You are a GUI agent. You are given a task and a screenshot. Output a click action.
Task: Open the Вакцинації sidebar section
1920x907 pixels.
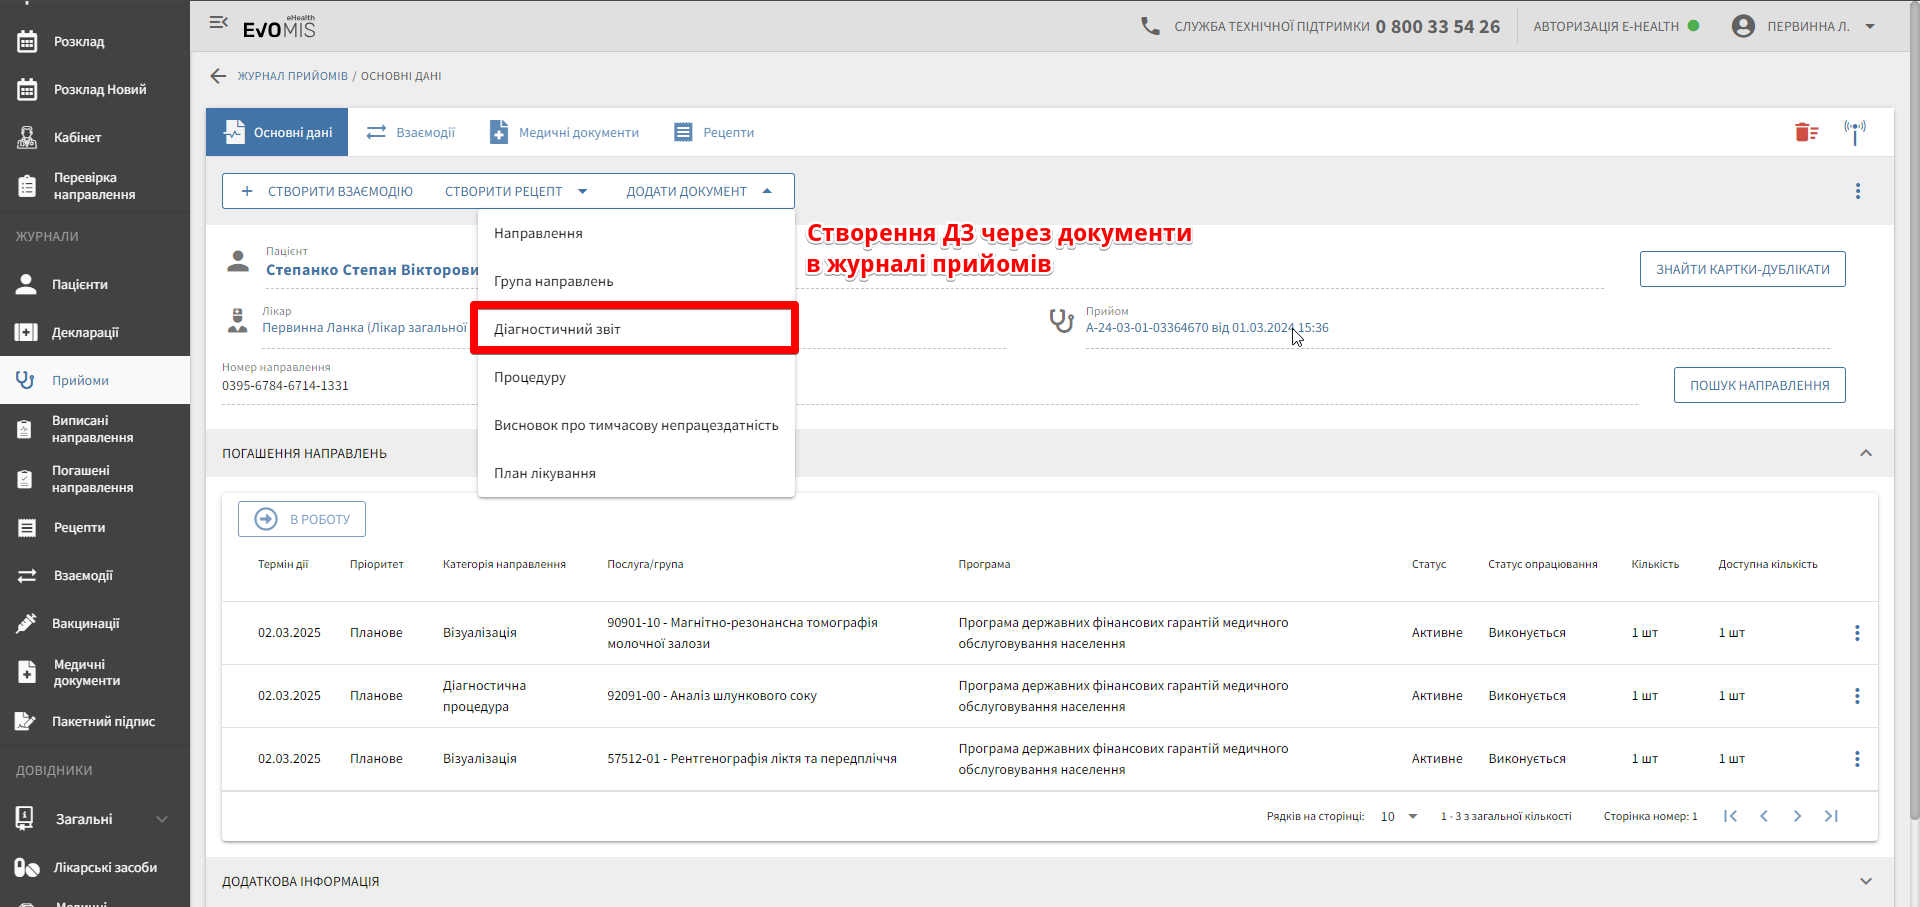[85, 623]
